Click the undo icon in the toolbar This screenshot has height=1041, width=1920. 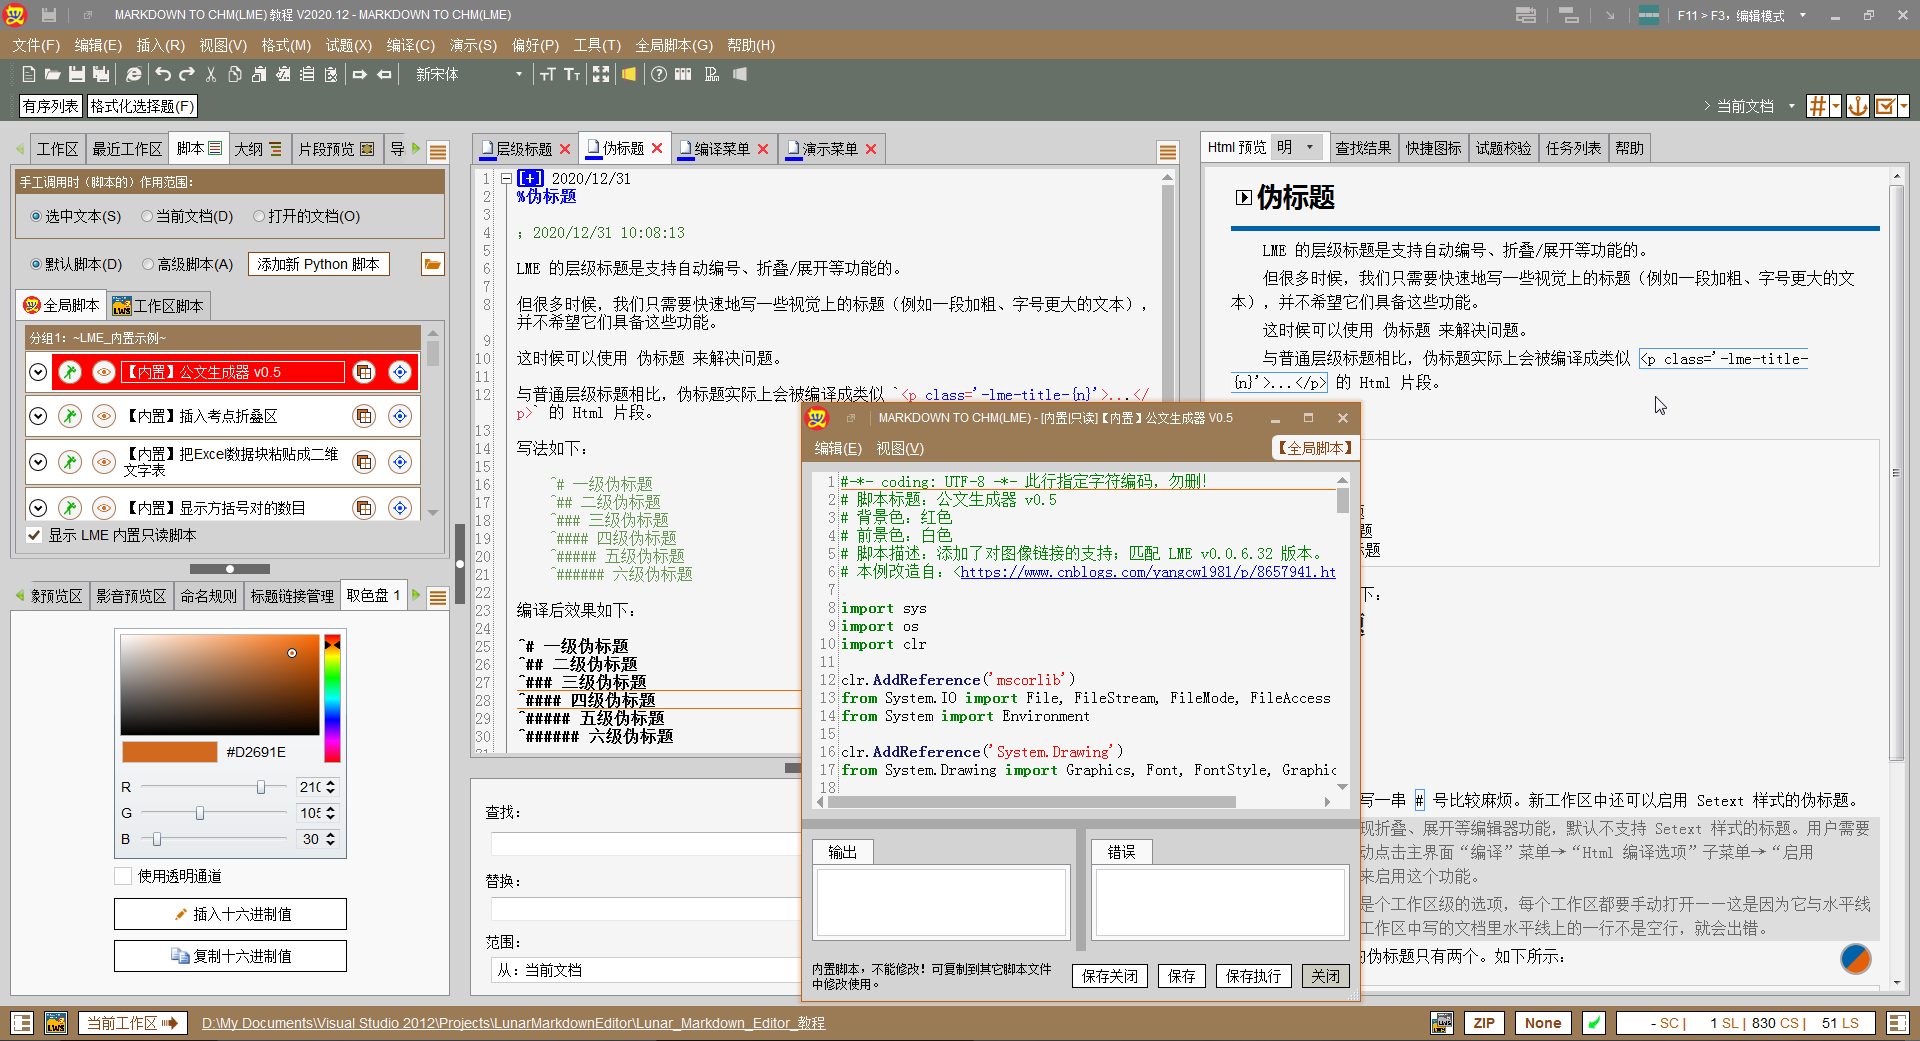pos(163,74)
